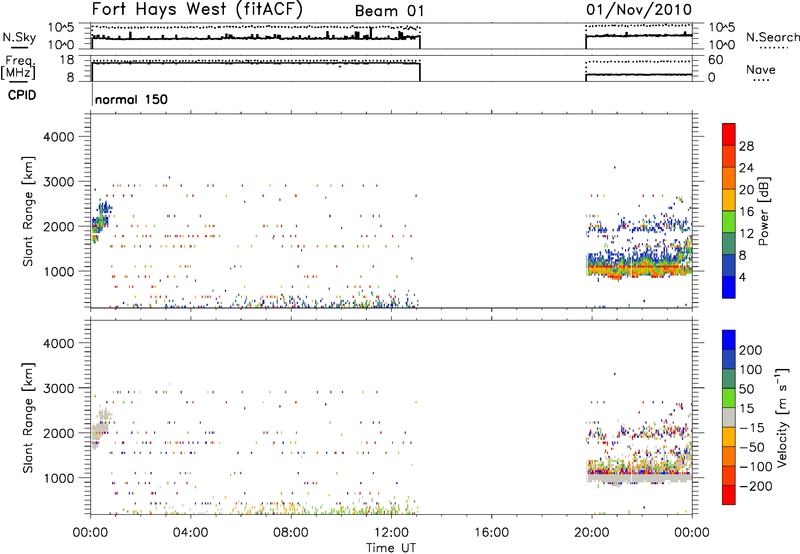Click the Freq. [MHz] axis label
The width and height of the screenshot is (800, 554).
[19, 67]
